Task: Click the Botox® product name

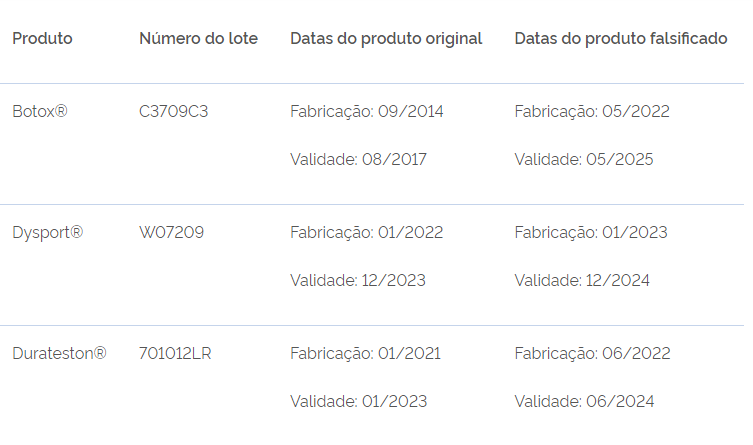Action: [x=40, y=111]
